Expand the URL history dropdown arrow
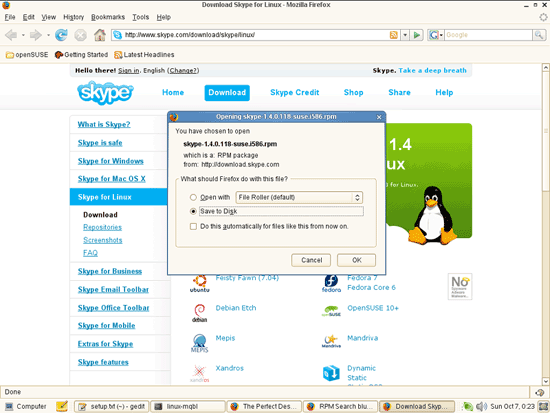 [x=405, y=35]
